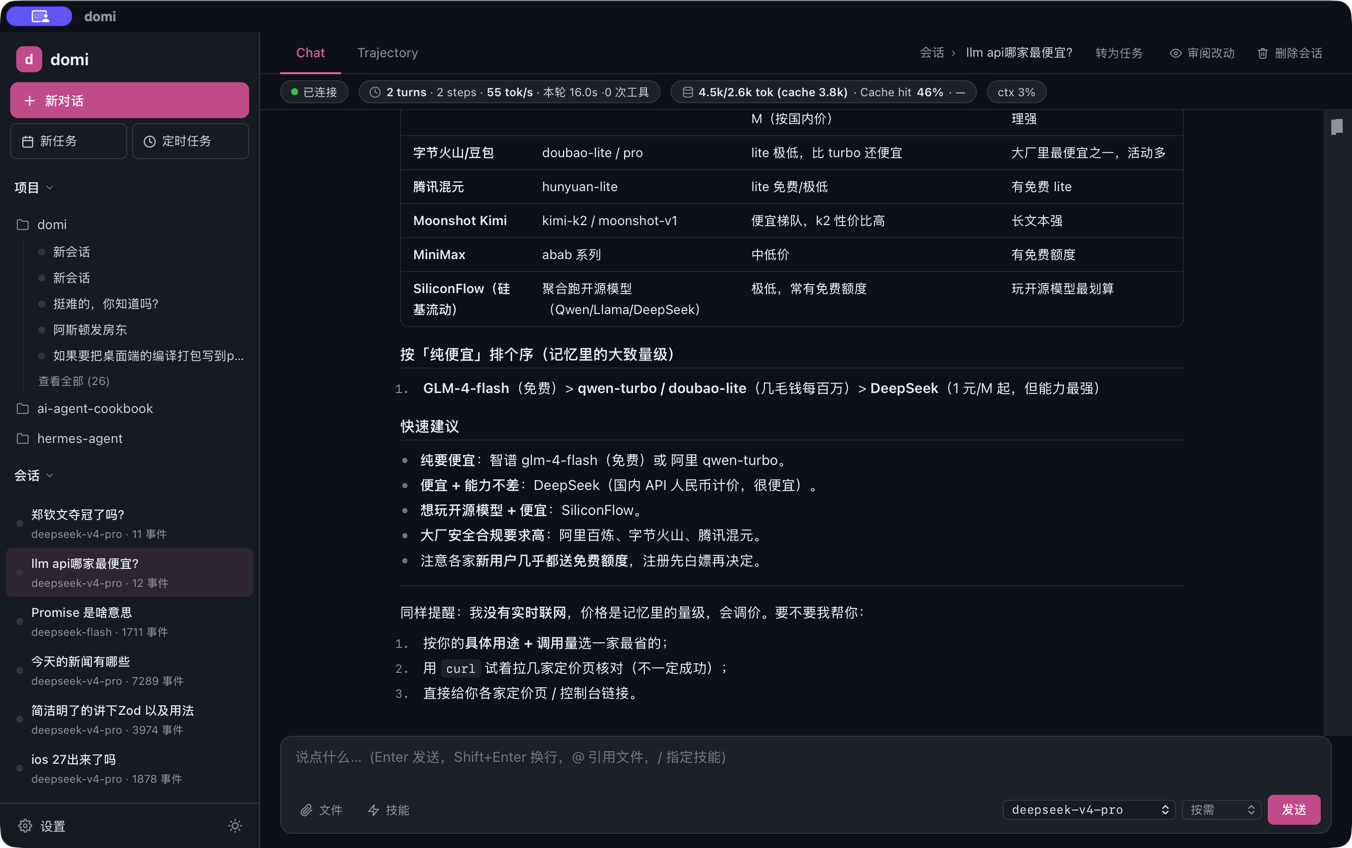The height and width of the screenshot is (848, 1352).
Task: Click the 审阅改动 eye icon
Action: pos(1176,53)
